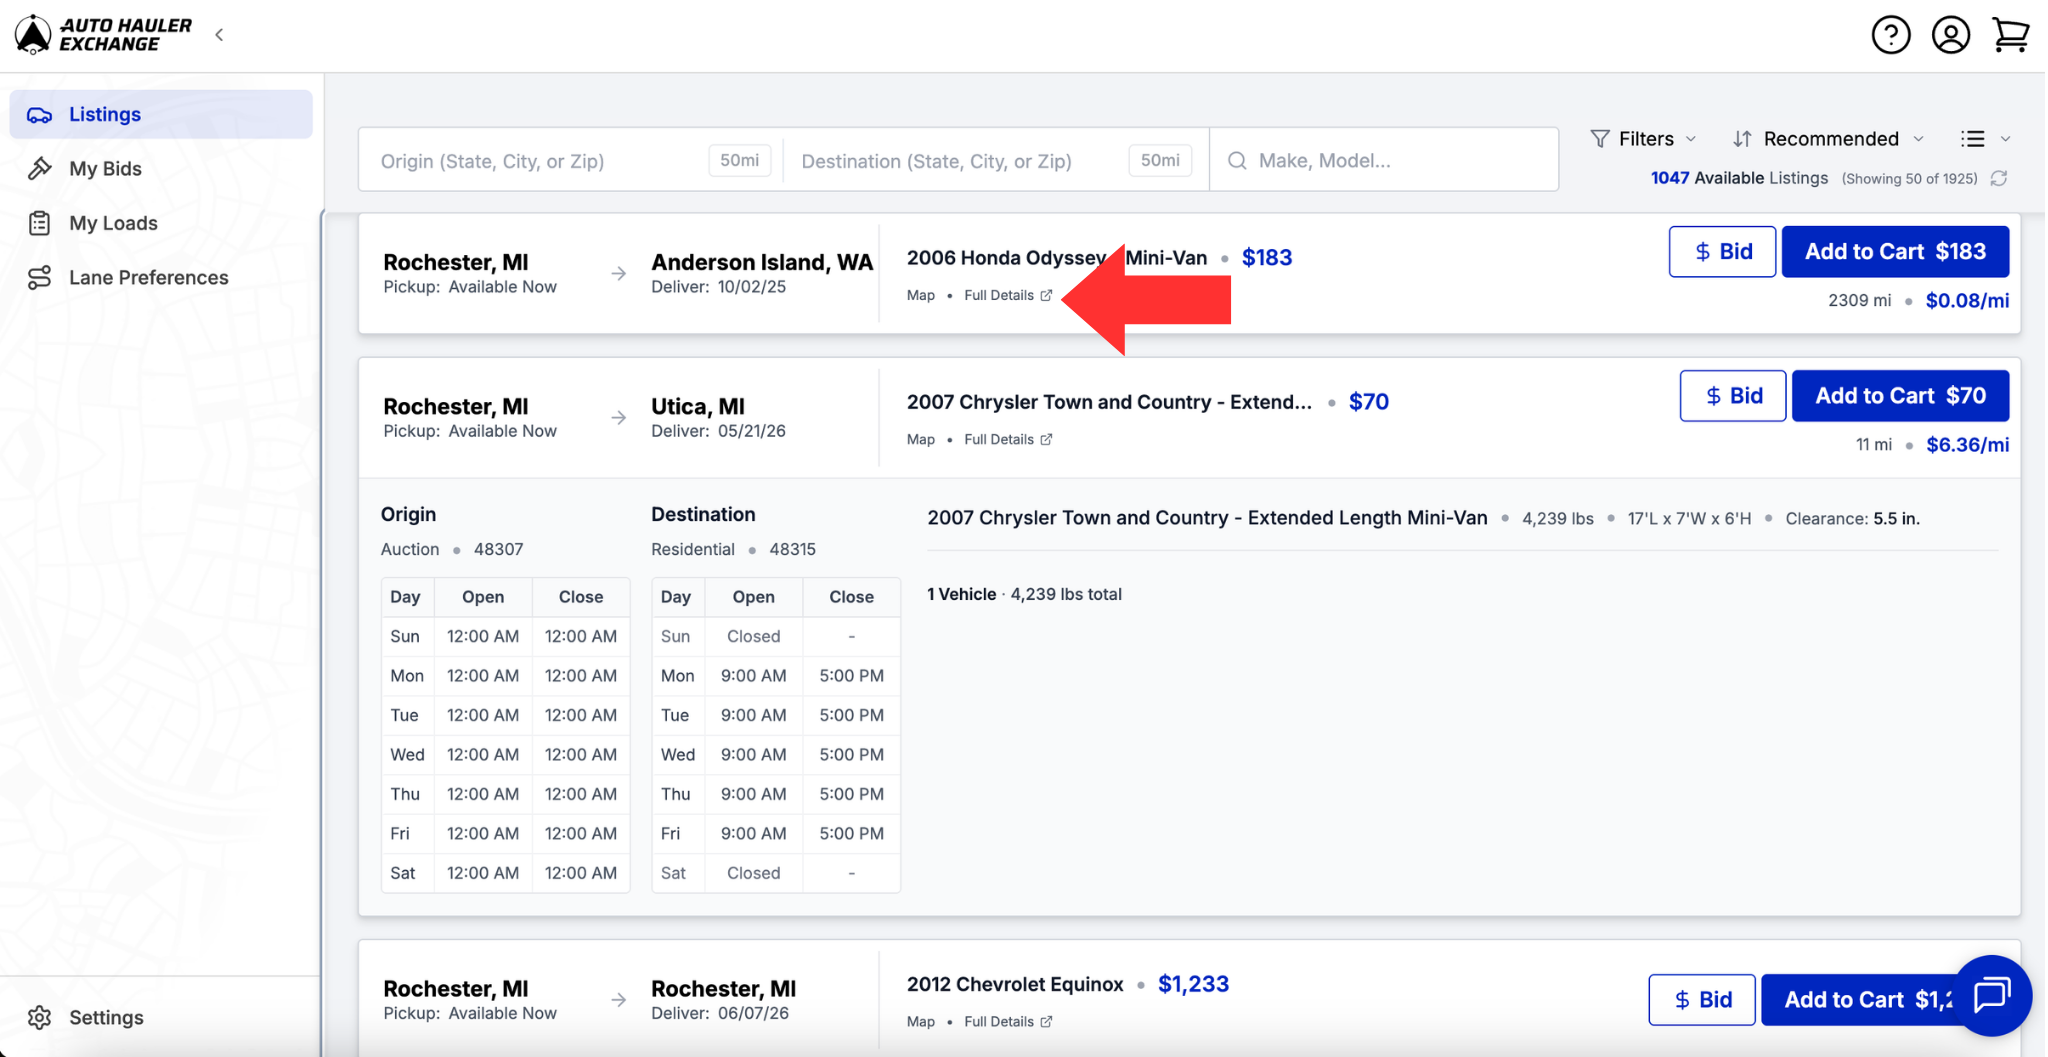Click the Auto Hauler Exchange logo
The height and width of the screenshot is (1057, 2048).
(x=103, y=35)
